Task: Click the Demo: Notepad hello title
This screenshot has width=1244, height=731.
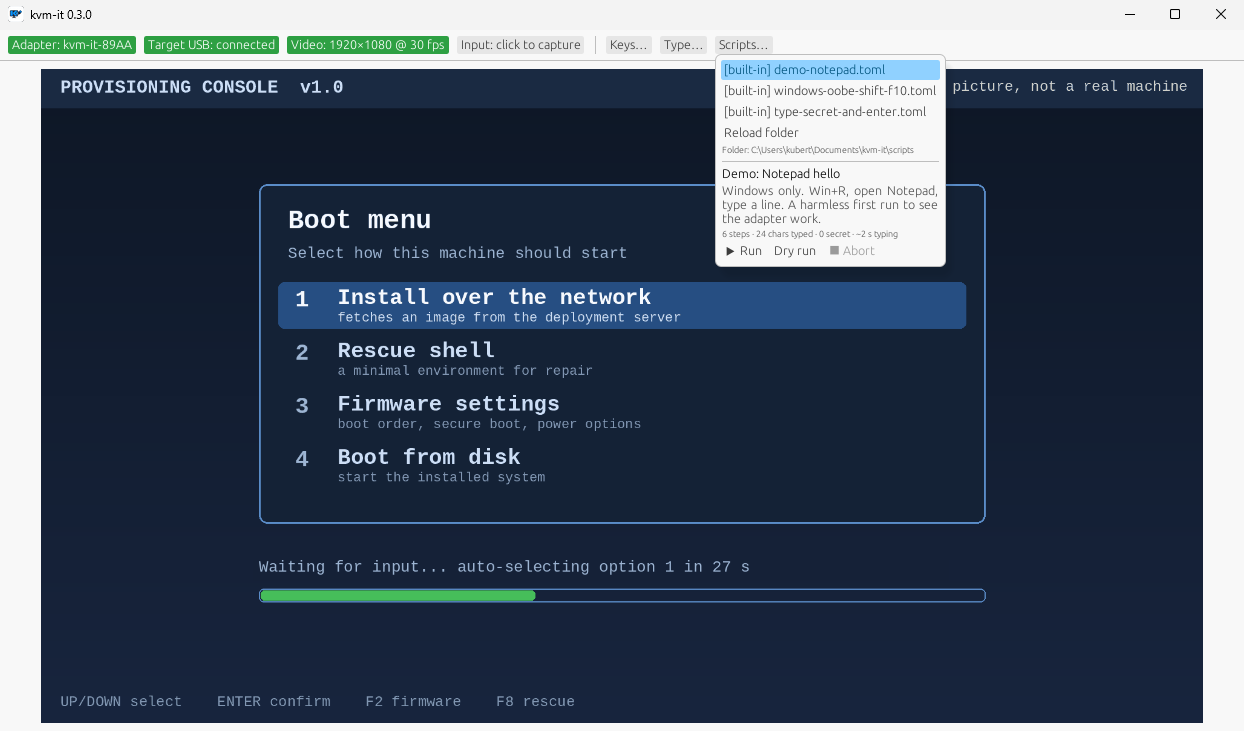Action: coord(781,174)
